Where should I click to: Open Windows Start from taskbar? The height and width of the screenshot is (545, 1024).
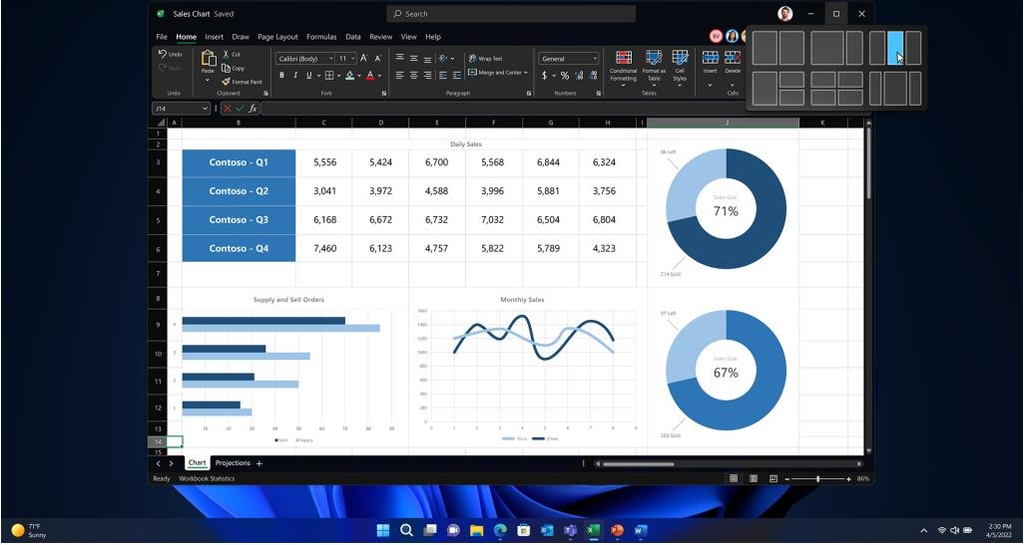click(x=383, y=530)
